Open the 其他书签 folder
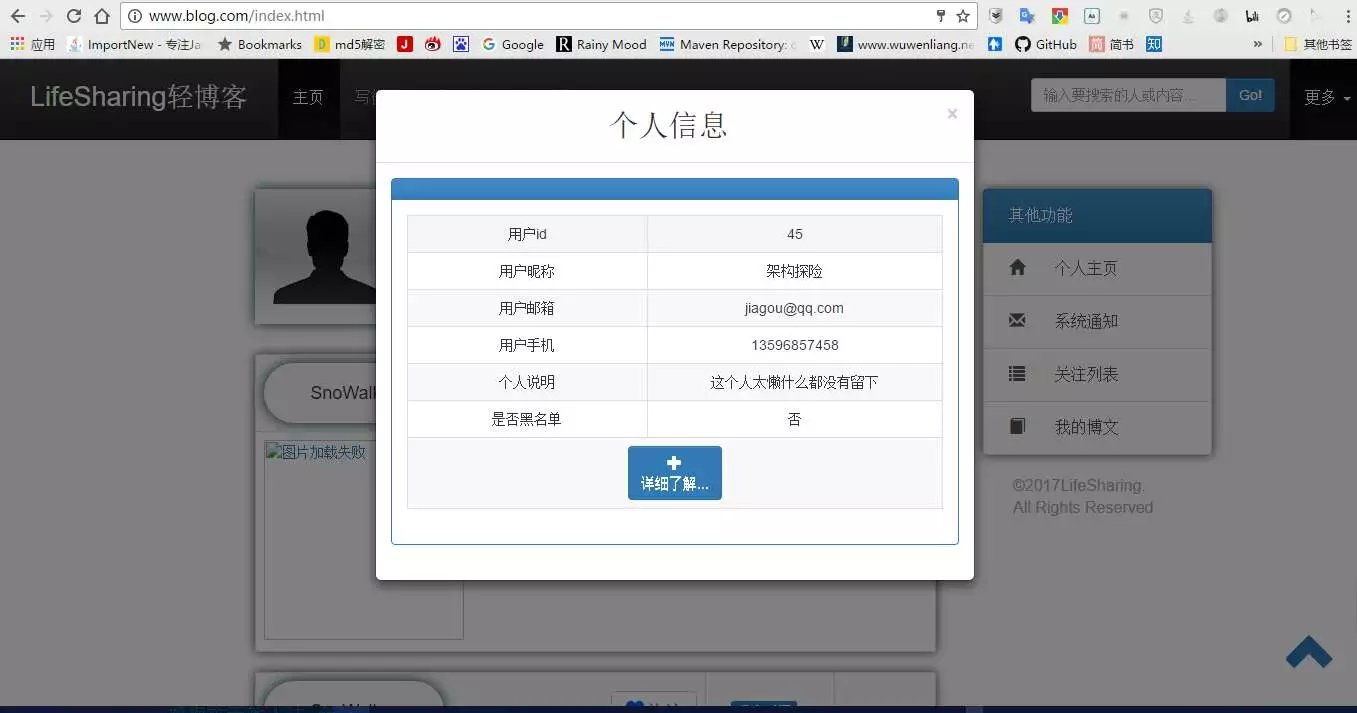This screenshot has width=1357, height=713. pos(1318,44)
